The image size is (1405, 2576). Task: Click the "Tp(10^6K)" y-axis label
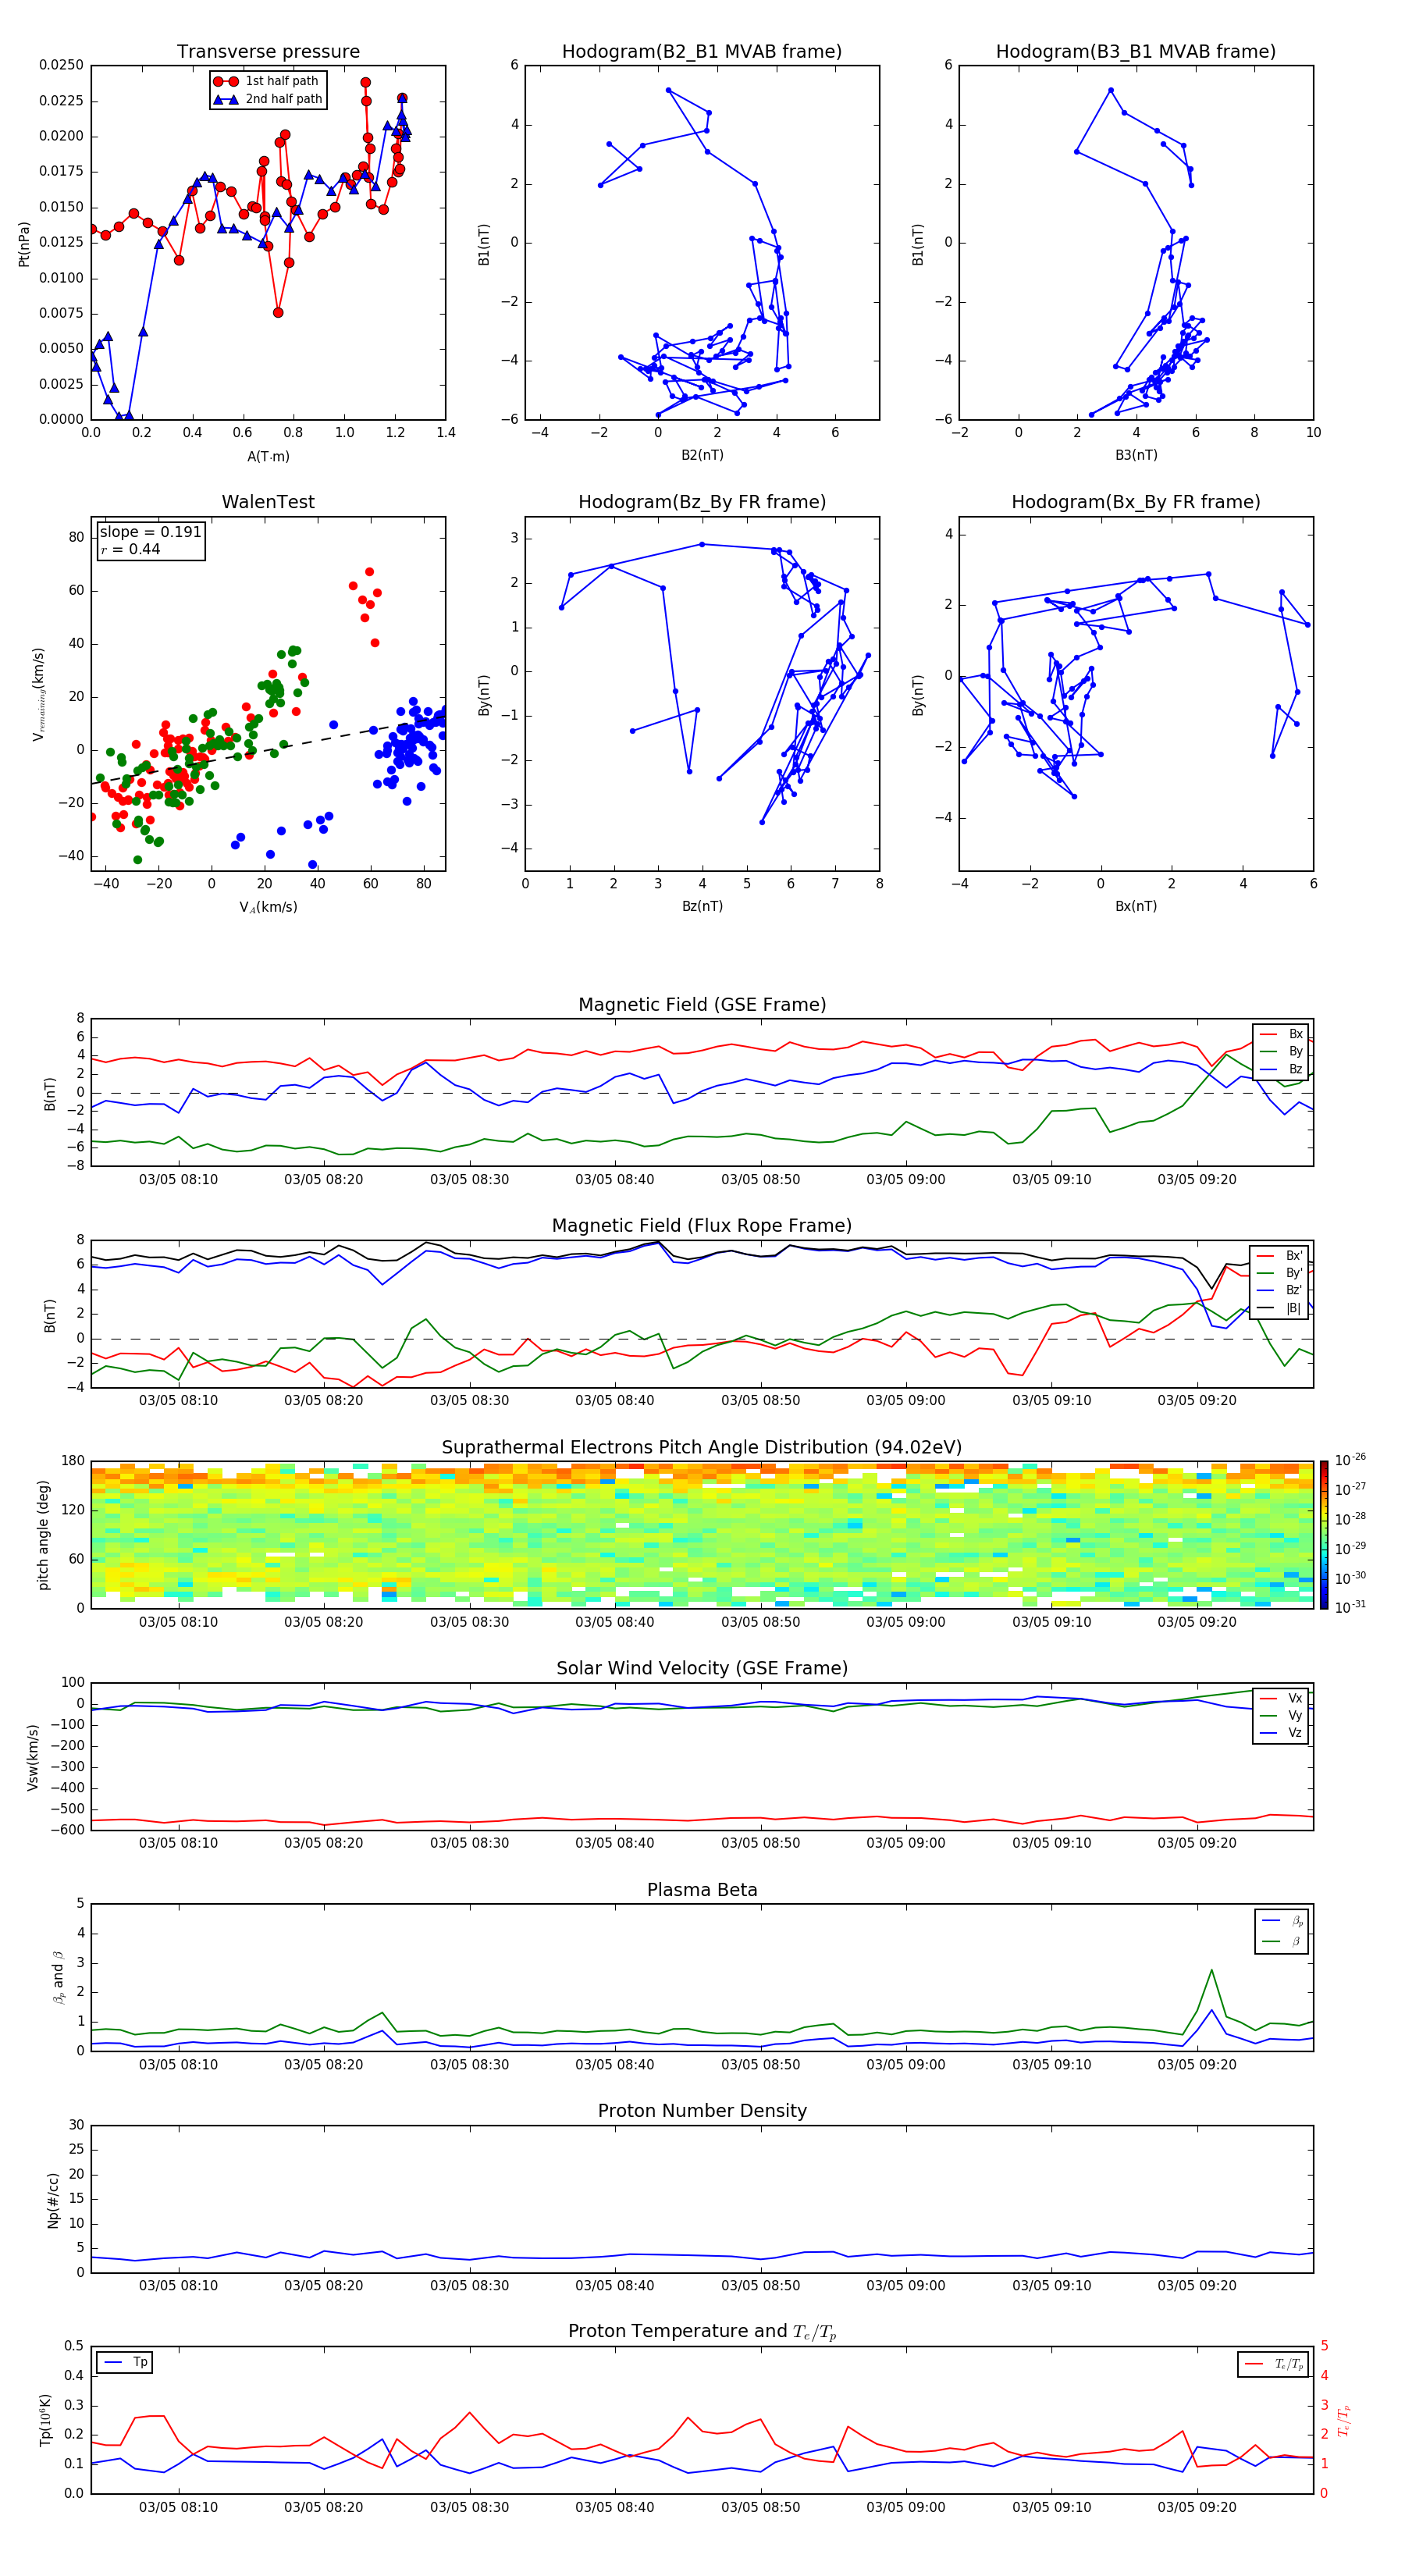pyautogui.click(x=44, y=2420)
